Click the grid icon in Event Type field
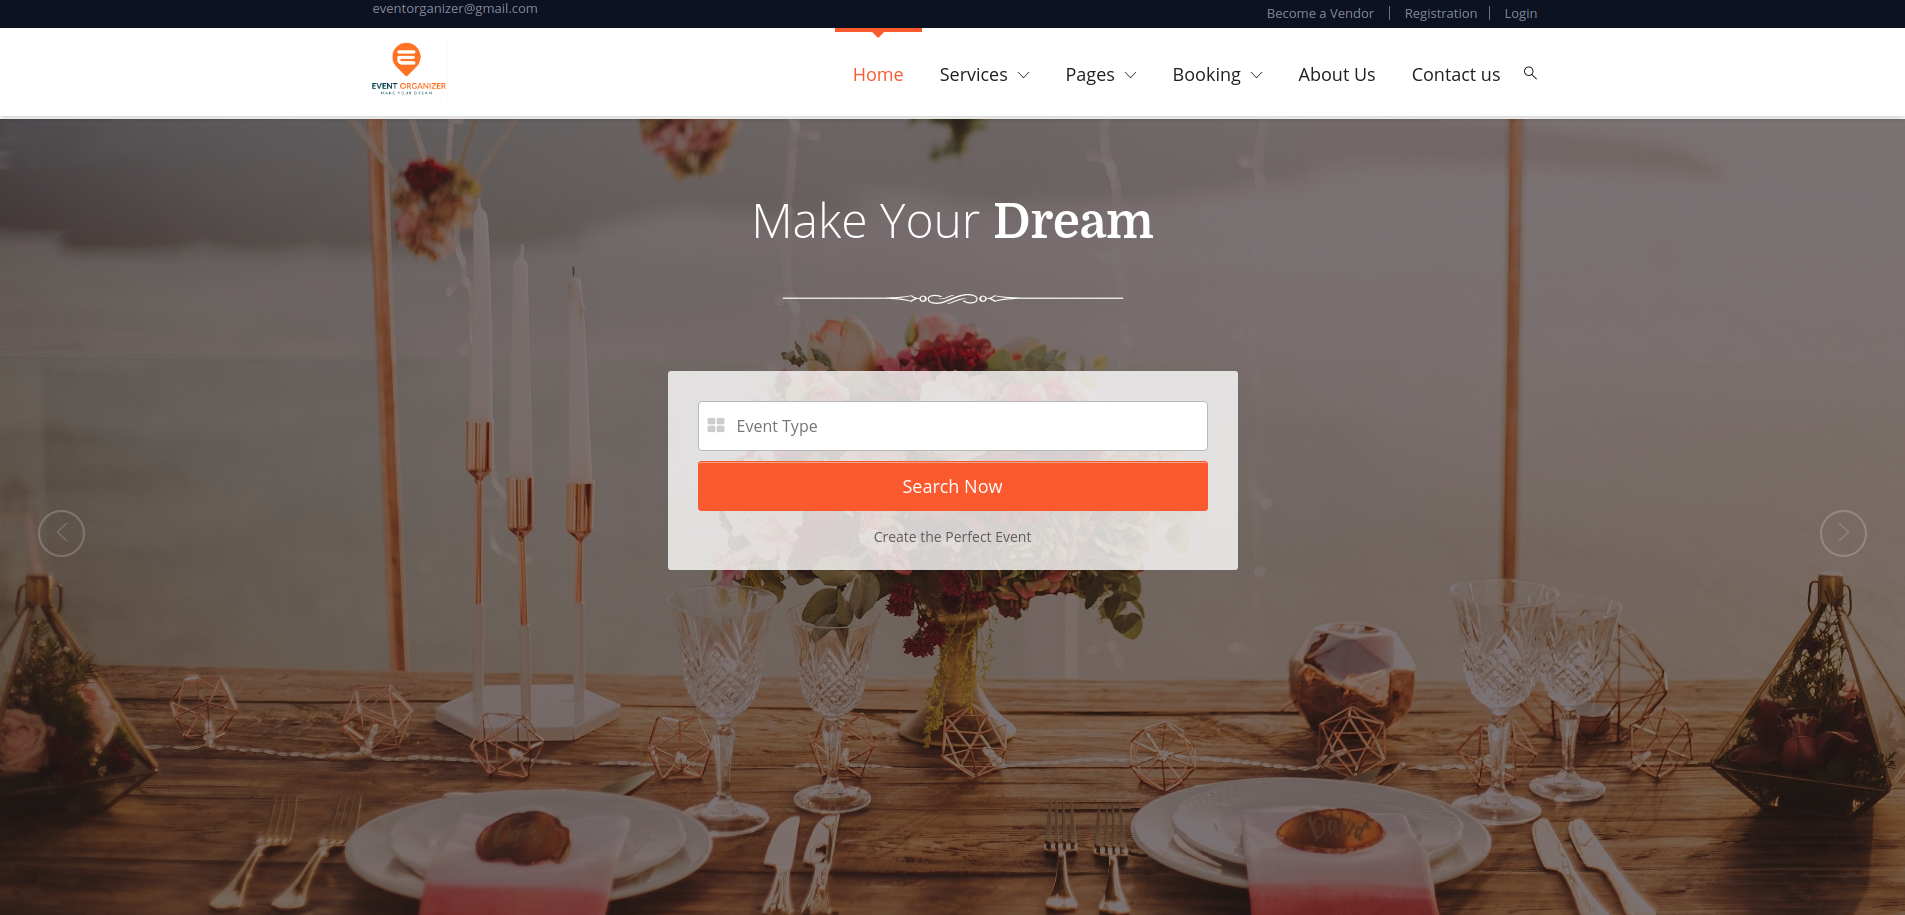This screenshot has height=915, width=1905. tap(716, 426)
